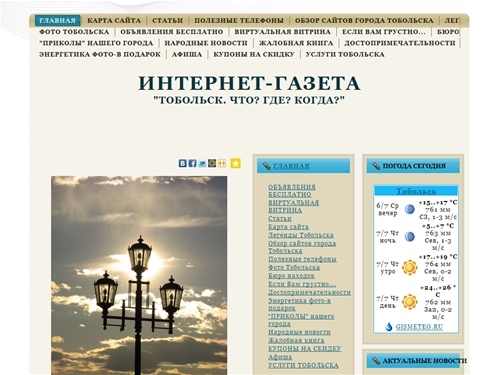Open sidebar link КУПОНЫ НА СКИДКУ
This screenshot has width=500, height=375.
pyautogui.click(x=305, y=349)
